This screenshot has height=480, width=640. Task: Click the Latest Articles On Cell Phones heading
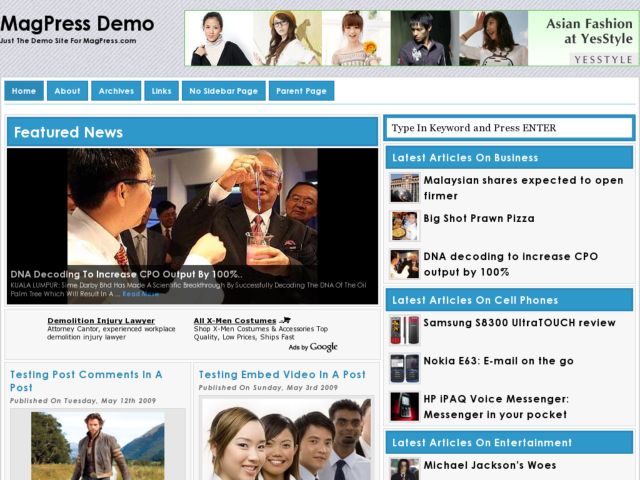click(509, 300)
